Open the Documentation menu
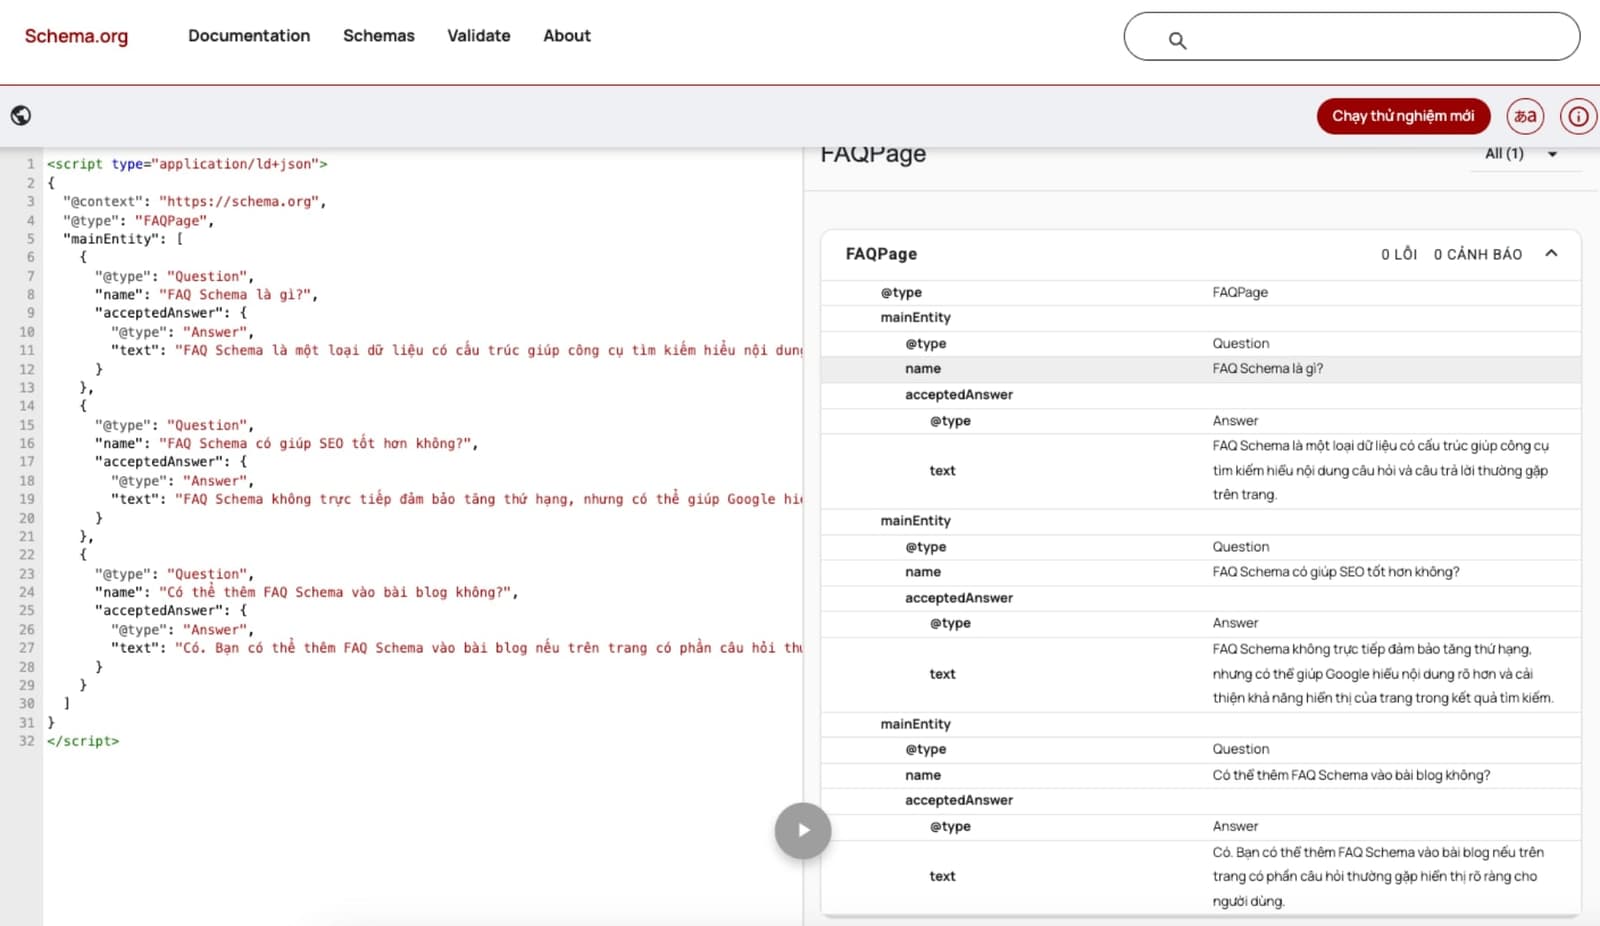The width and height of the screenshot is (1600, 926). click(249, 36)
